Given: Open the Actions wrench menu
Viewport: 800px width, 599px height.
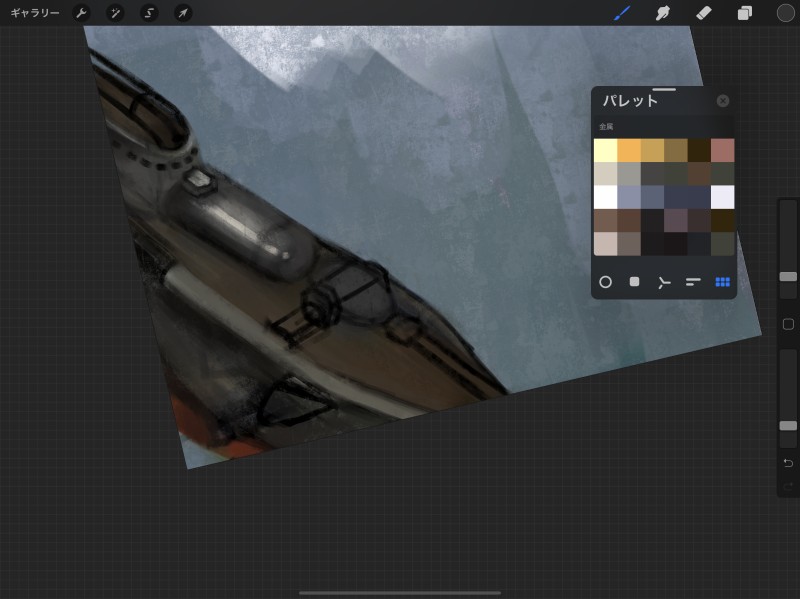Looking at the screenshot, I should (x=81, y=13).
